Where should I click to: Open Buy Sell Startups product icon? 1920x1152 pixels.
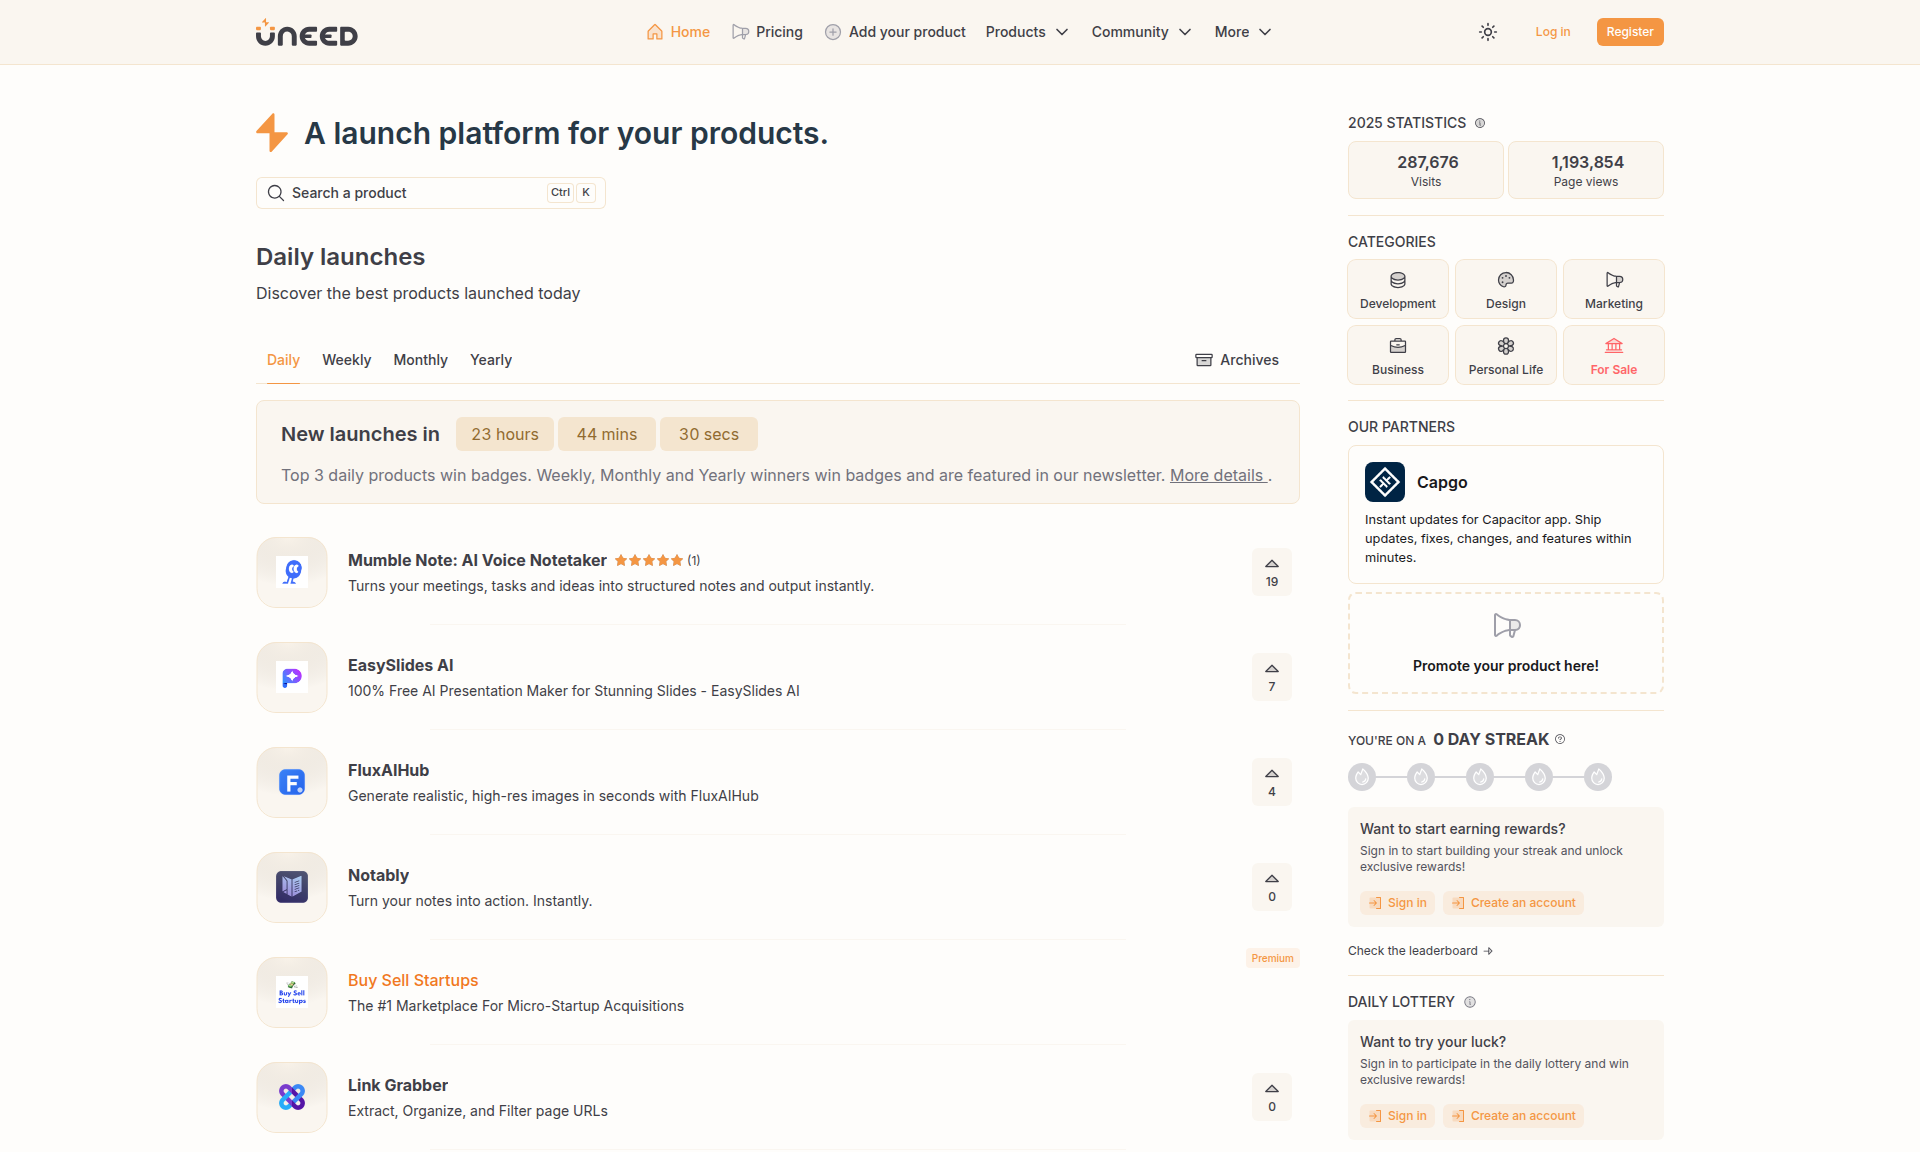[x=292, y=992]
